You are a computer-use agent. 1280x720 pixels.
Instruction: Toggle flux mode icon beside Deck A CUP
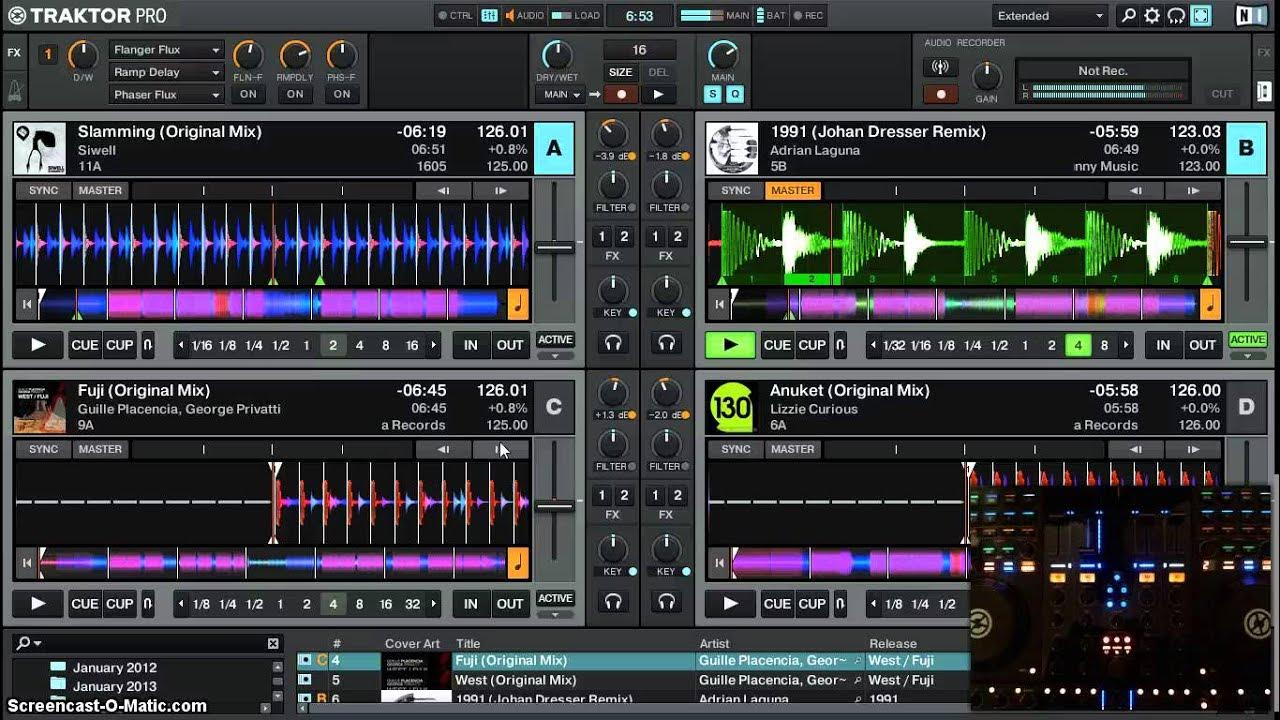[148, 345]
